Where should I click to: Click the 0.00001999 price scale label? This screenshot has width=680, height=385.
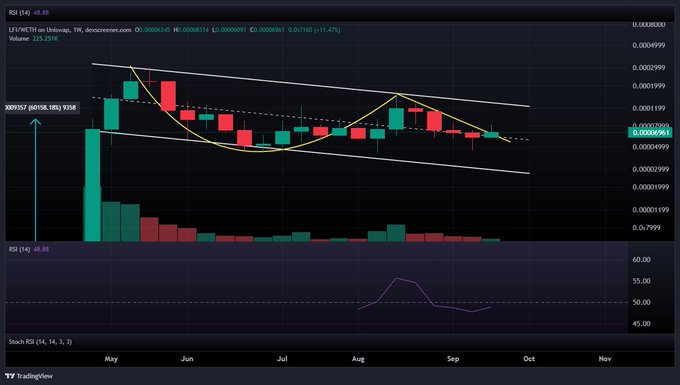coord(651,187)
